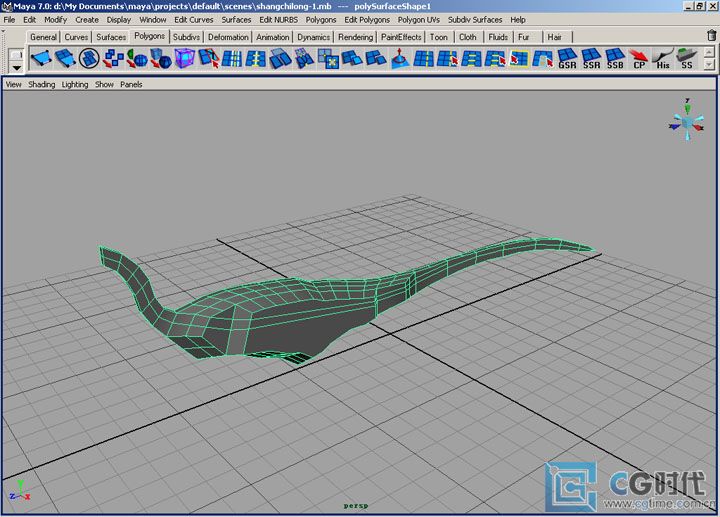Click the extruded pyramid with red arrow icon

click(400, 59)
